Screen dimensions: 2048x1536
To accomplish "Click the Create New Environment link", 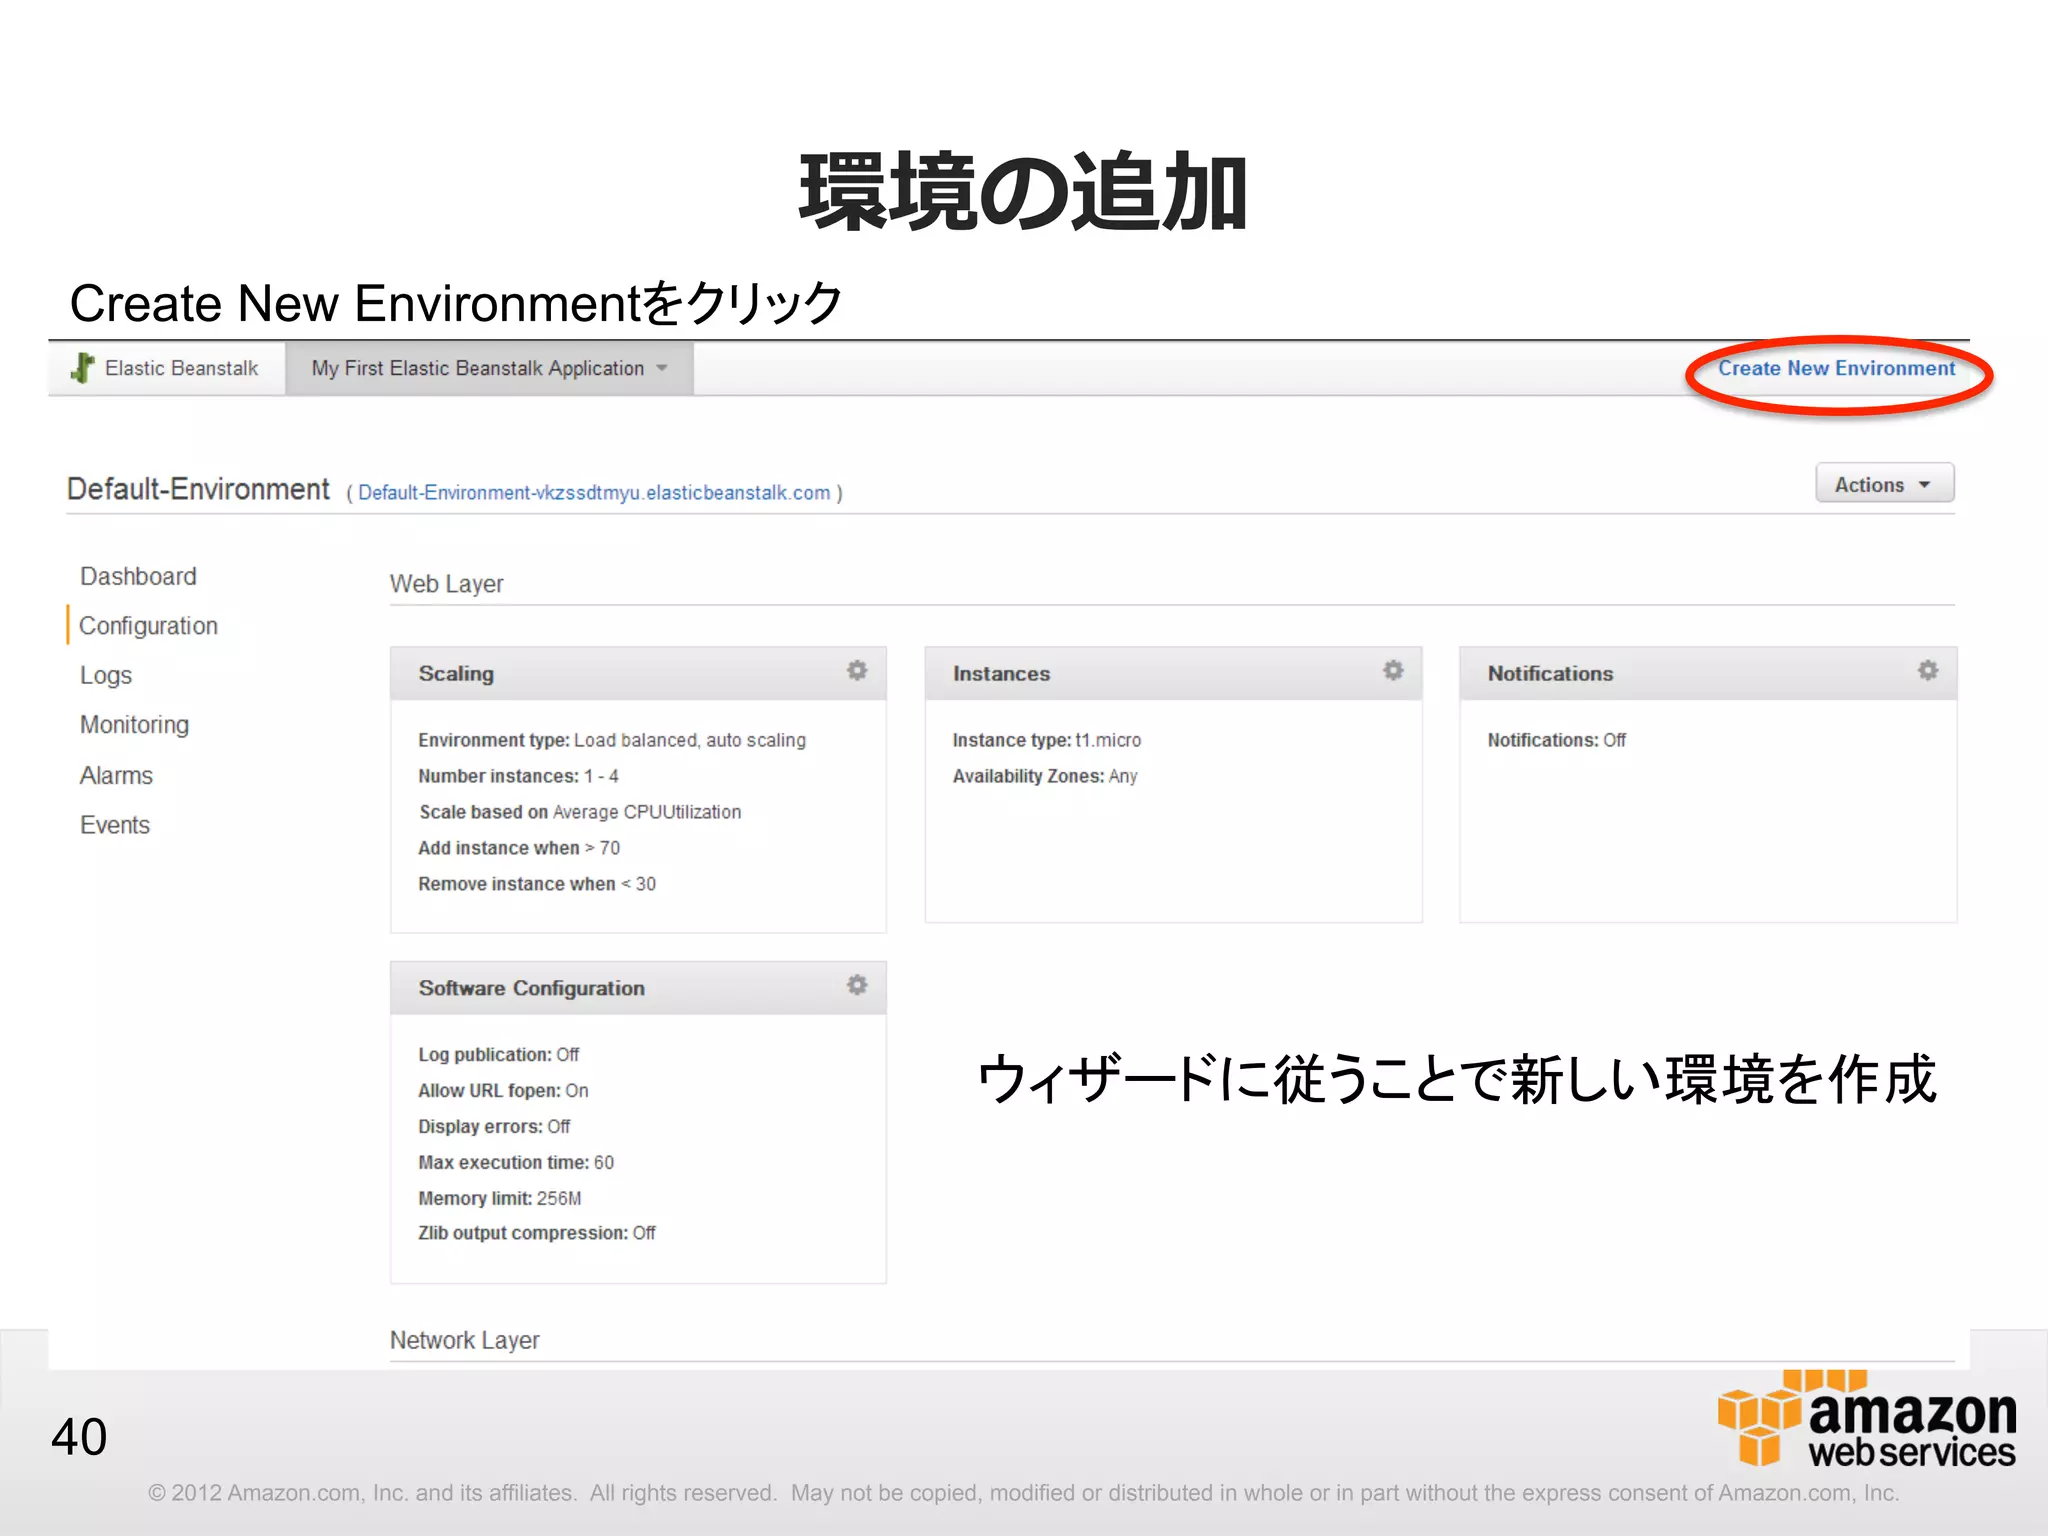I will pos(1836,368).
